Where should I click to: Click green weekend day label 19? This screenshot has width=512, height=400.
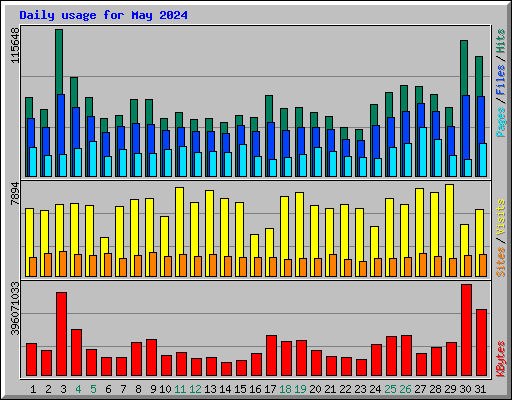click(x=301, y=389)
